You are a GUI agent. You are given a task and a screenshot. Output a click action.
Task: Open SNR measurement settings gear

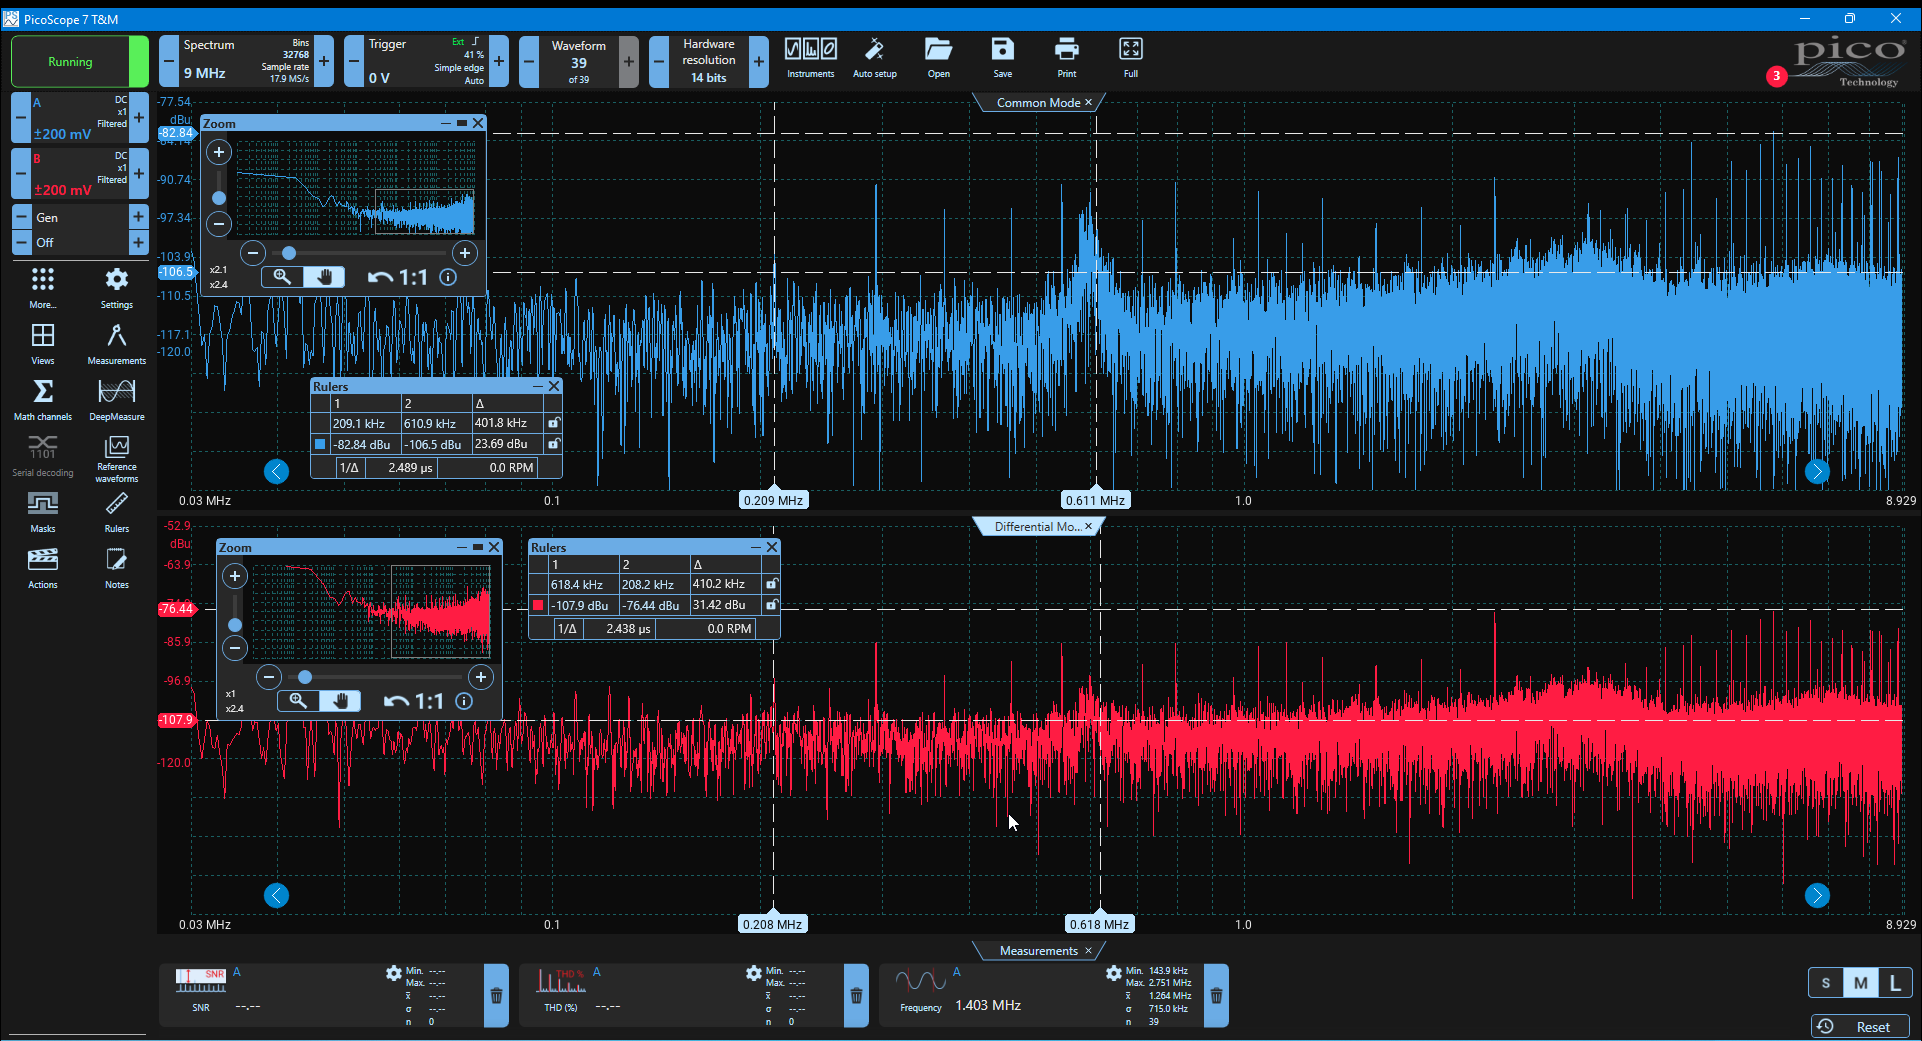[x=393, y=973]
